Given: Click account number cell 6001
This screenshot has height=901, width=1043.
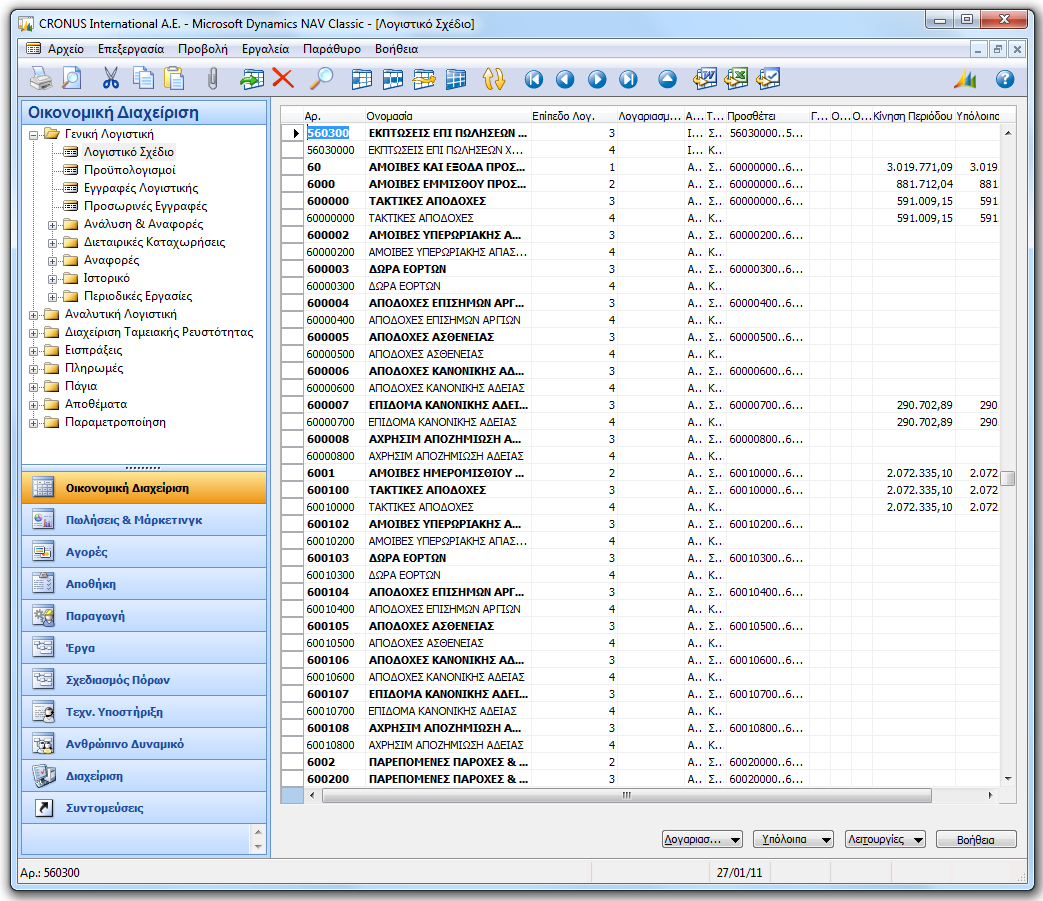Looking at the screenshot, I should (x=335, y=473).
